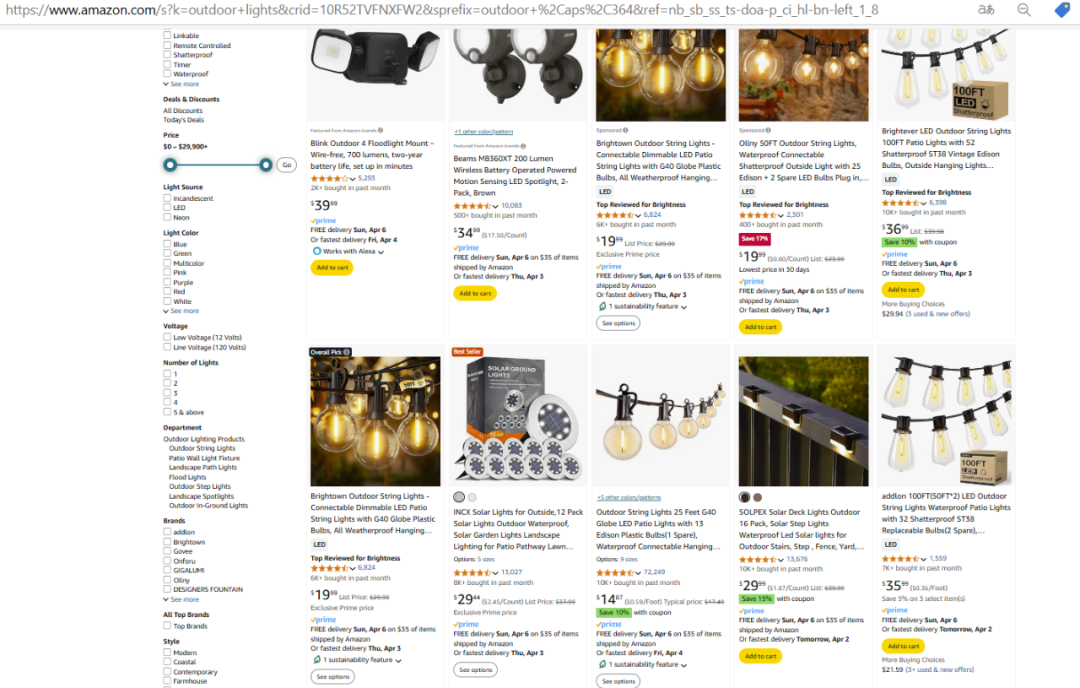Click the Works with Alexa ring icon
The height and width of the screenshot is (688, 1080).
317,251
